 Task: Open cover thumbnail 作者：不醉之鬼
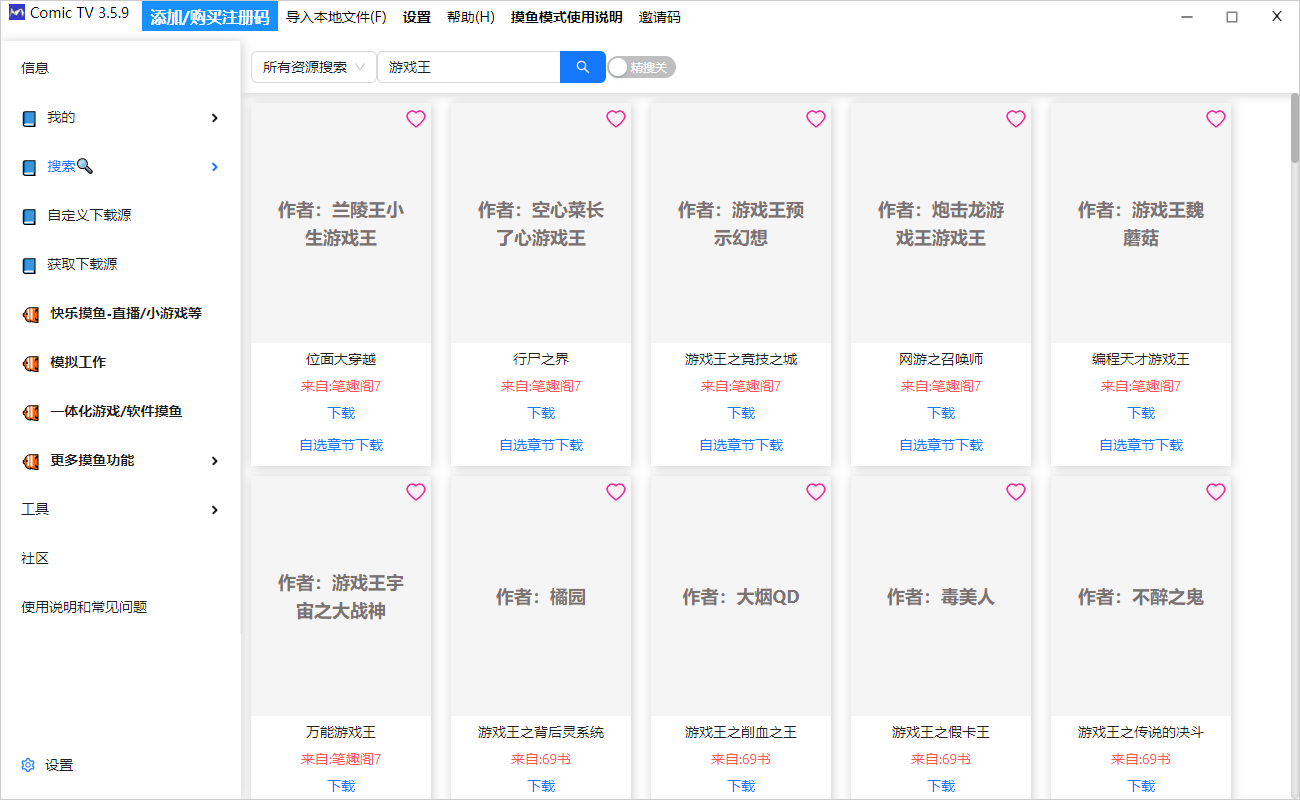click(x=1141, y=596)
